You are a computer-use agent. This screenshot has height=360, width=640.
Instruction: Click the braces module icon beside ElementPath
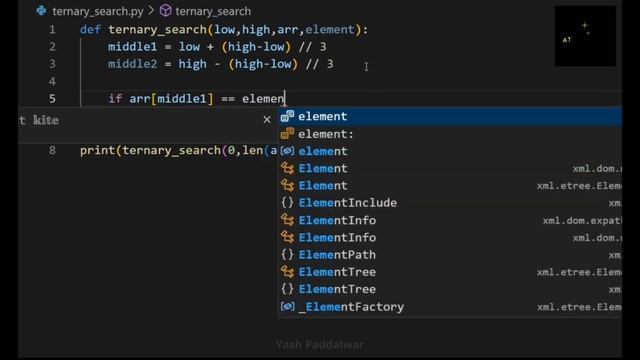click(x=287, y=255)
